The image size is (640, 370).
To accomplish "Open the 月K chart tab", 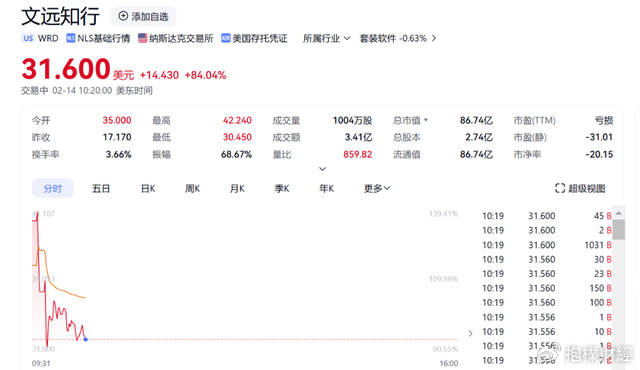I will [x=237, y=188].
